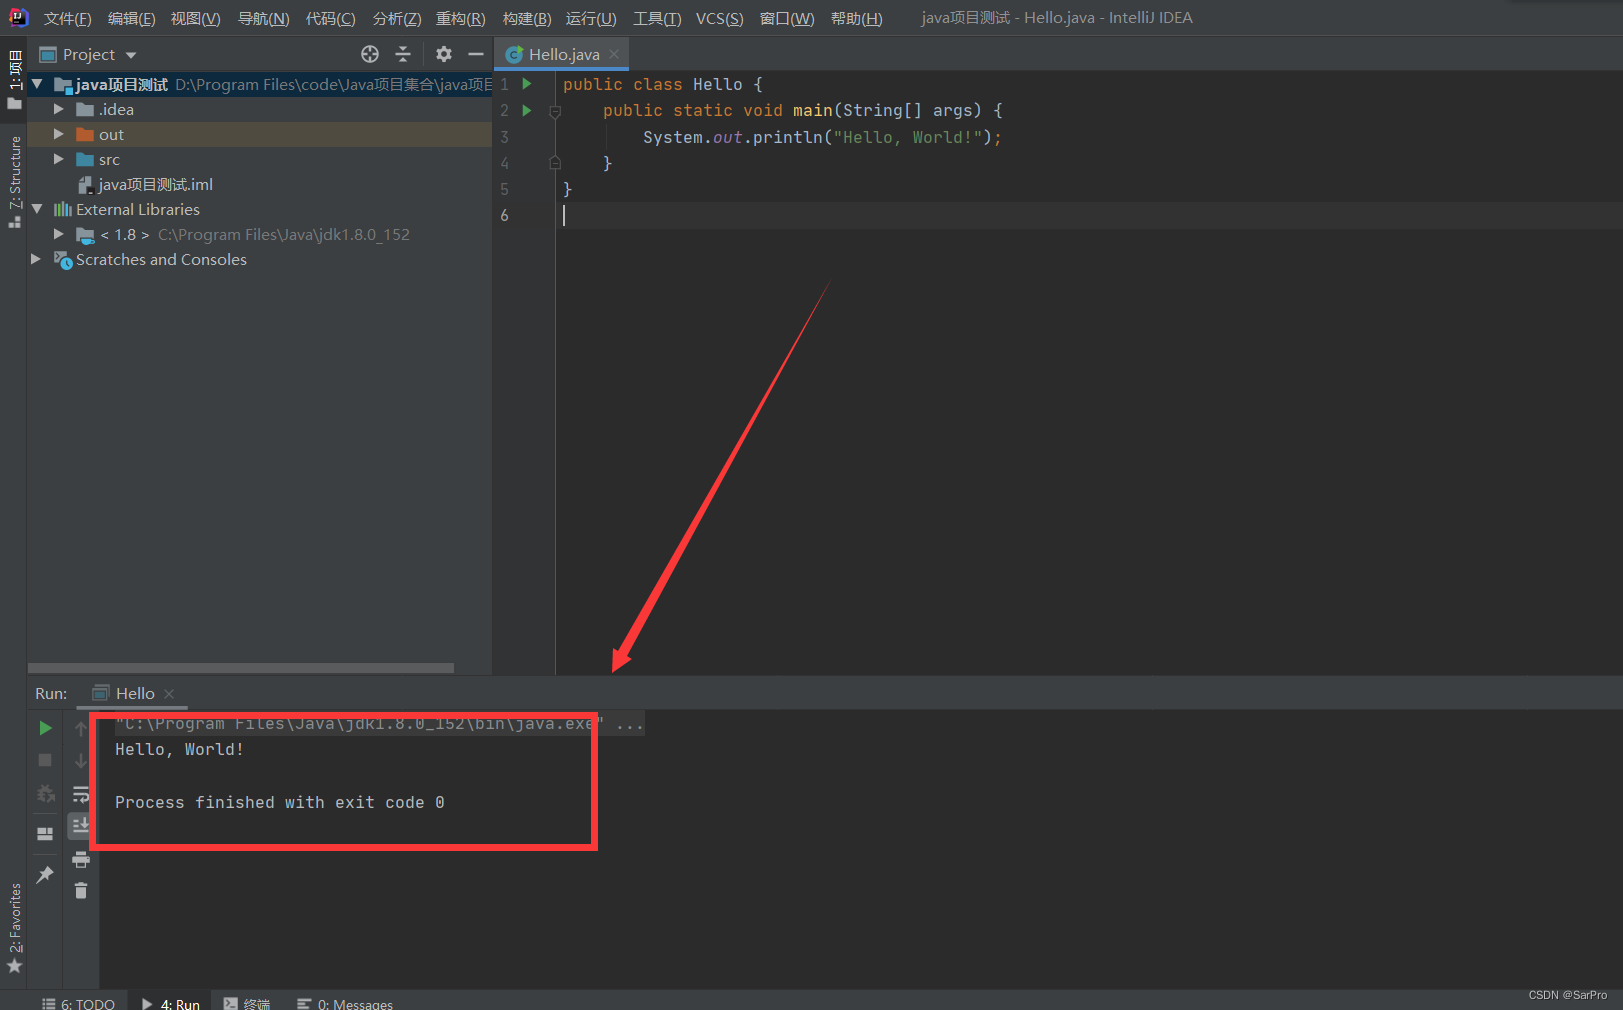
Task: Run main via line 2 gutter arrow
Action: [527, 110]
